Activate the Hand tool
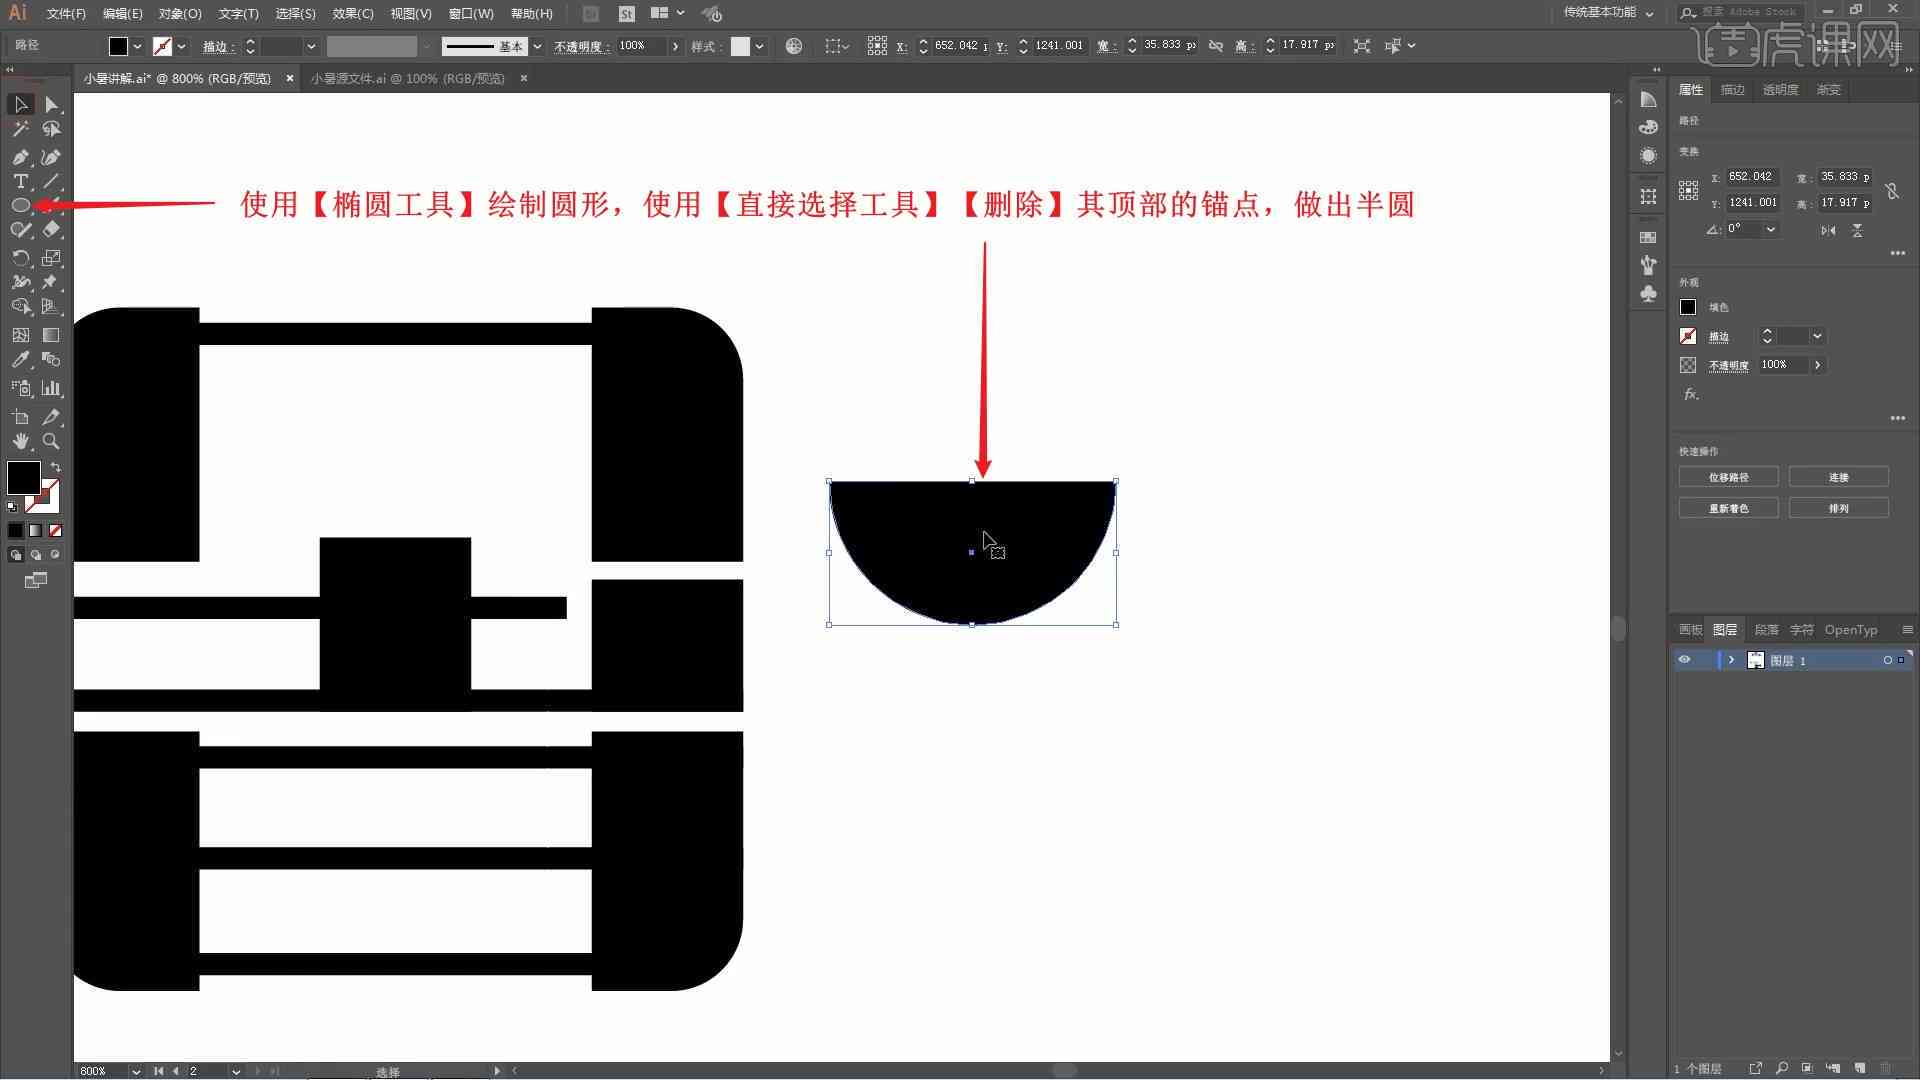The height and width of the screenshot is (1080, 1920). 20,441
